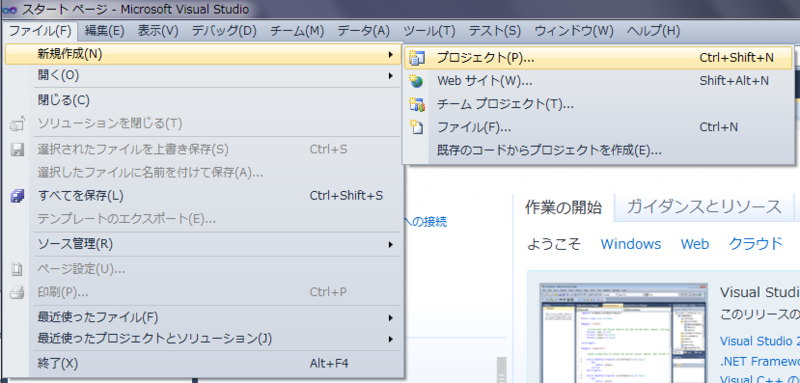
Task: Click the team project icon beside チーム プロジェクト(T)
Action: pyautogui.click(x=417, y=105)
